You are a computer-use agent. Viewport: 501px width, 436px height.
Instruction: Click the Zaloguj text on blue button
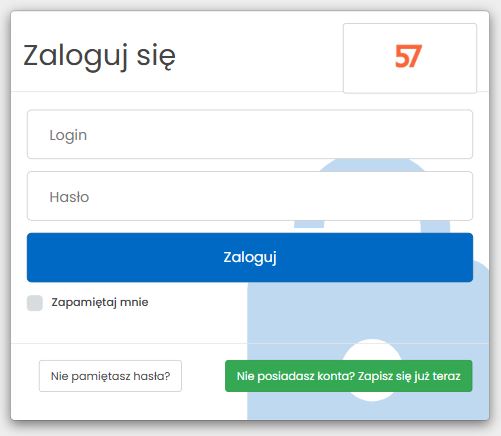click(250, 258)
